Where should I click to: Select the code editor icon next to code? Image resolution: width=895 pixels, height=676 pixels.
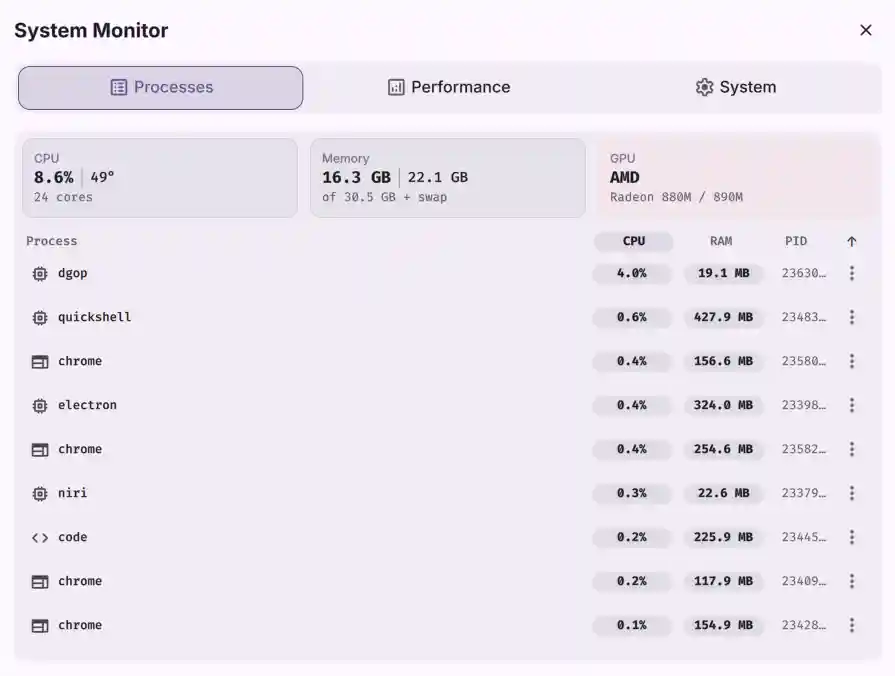[x=38, y=537]
